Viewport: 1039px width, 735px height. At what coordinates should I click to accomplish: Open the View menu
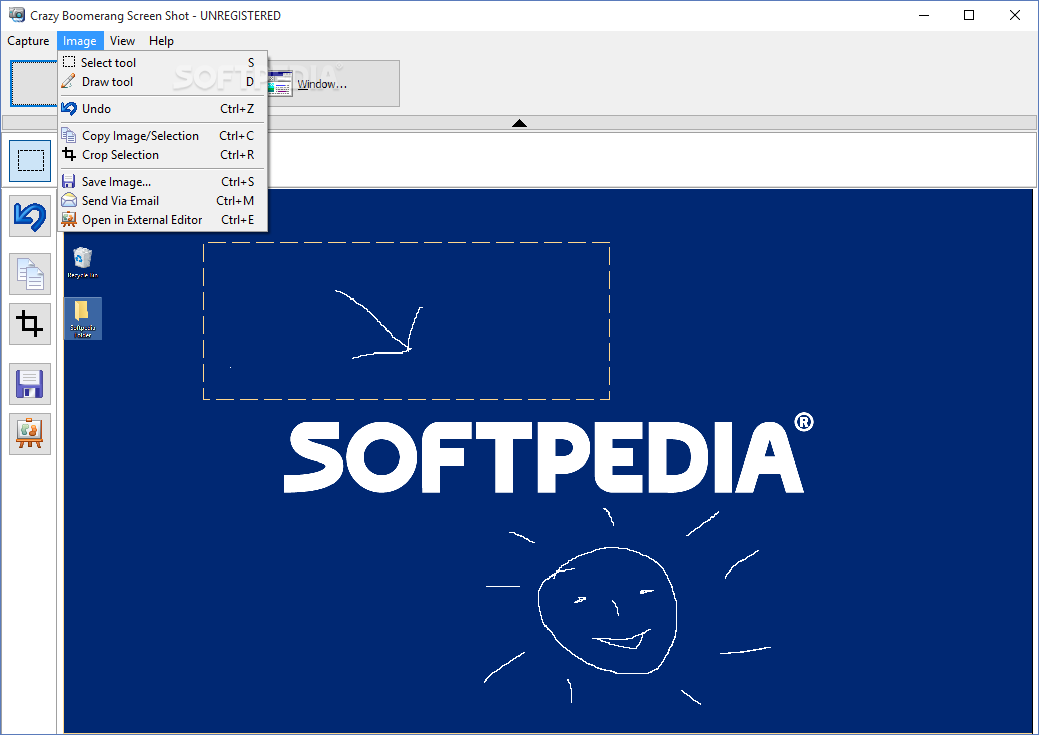coord(123,41)
